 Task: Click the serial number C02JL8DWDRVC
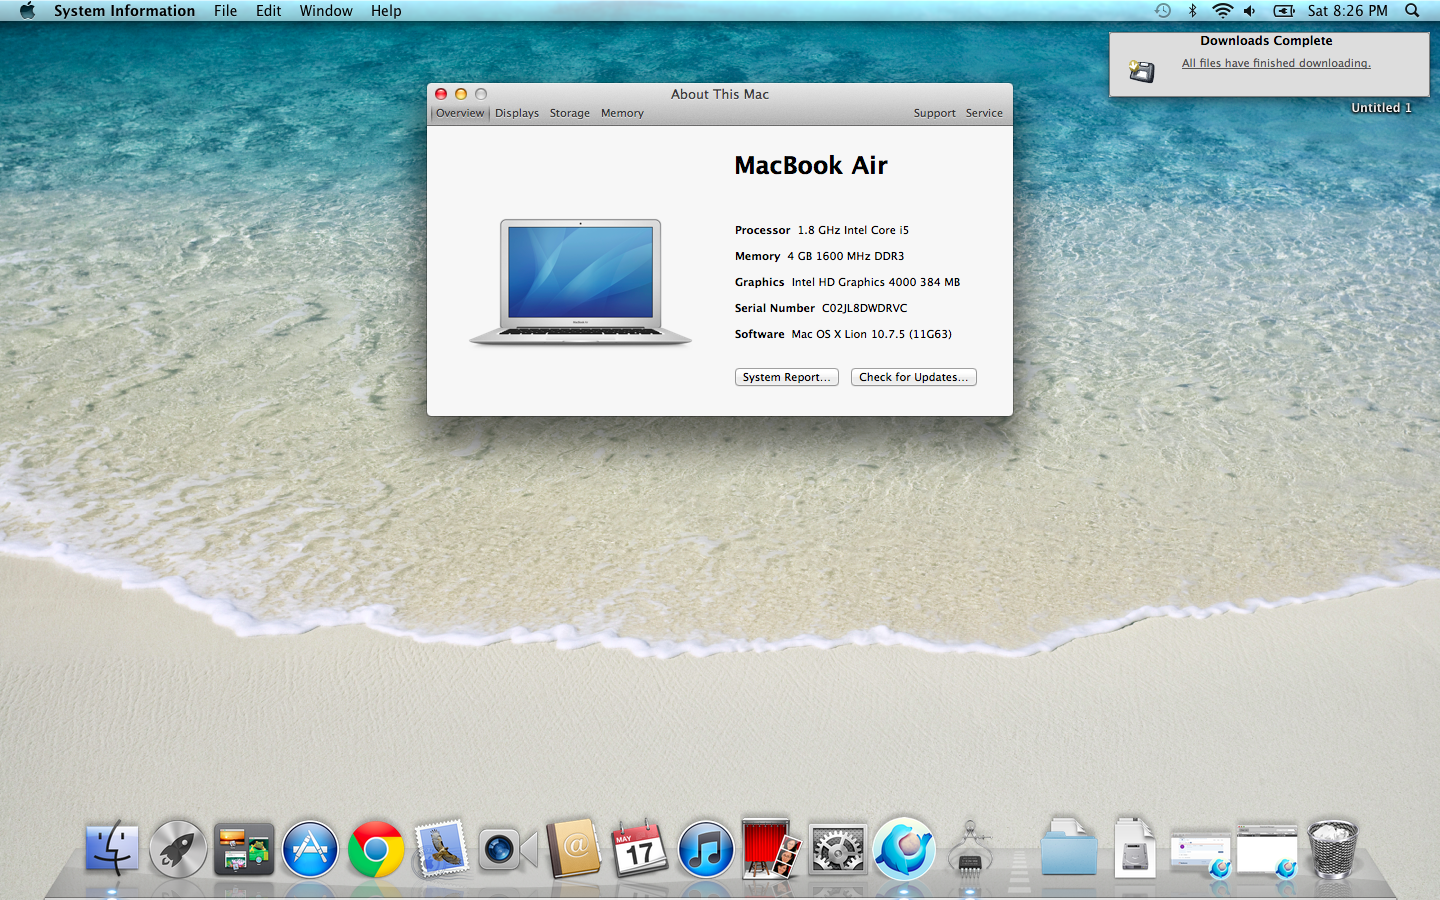[x=865, y=308]
